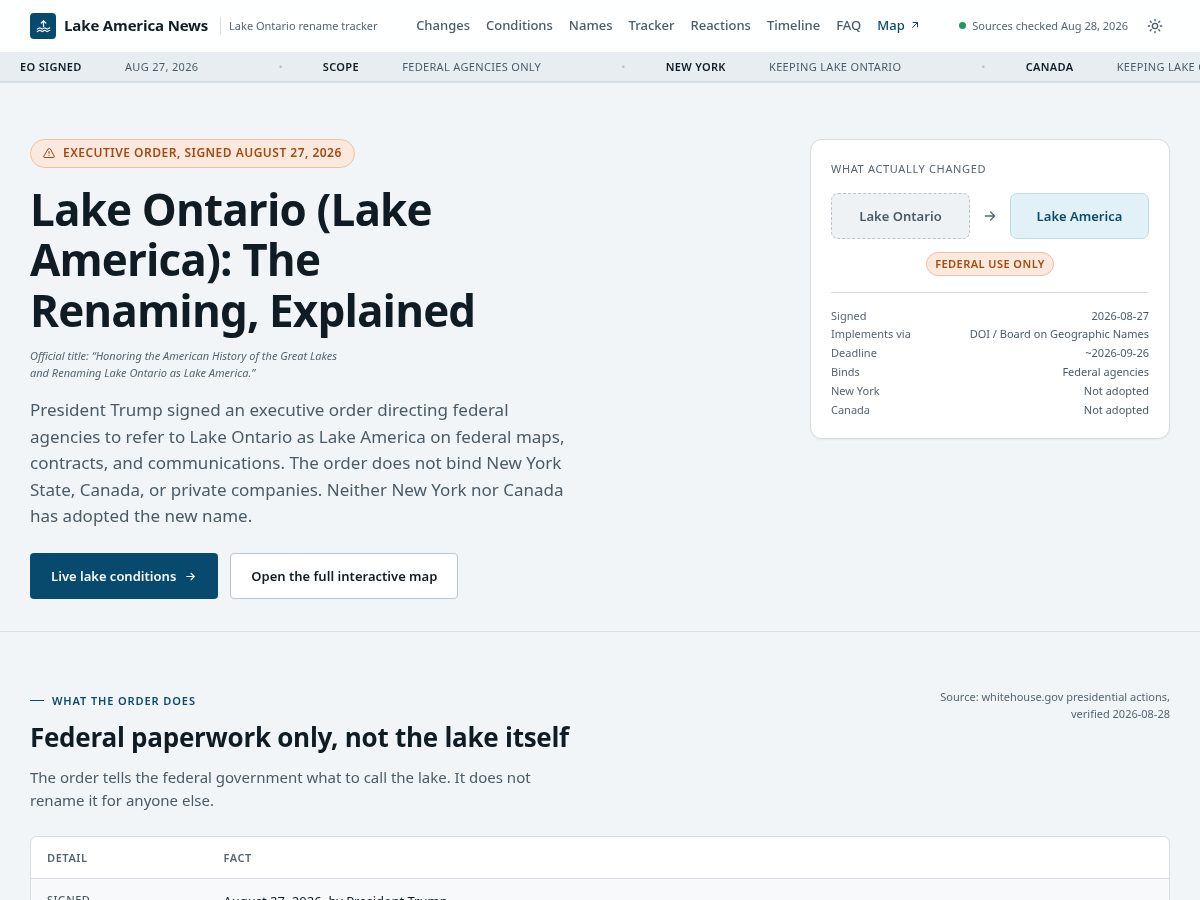1200x900 pixels.
Task: Click Open the full interactive map
Action: (344, 576)
